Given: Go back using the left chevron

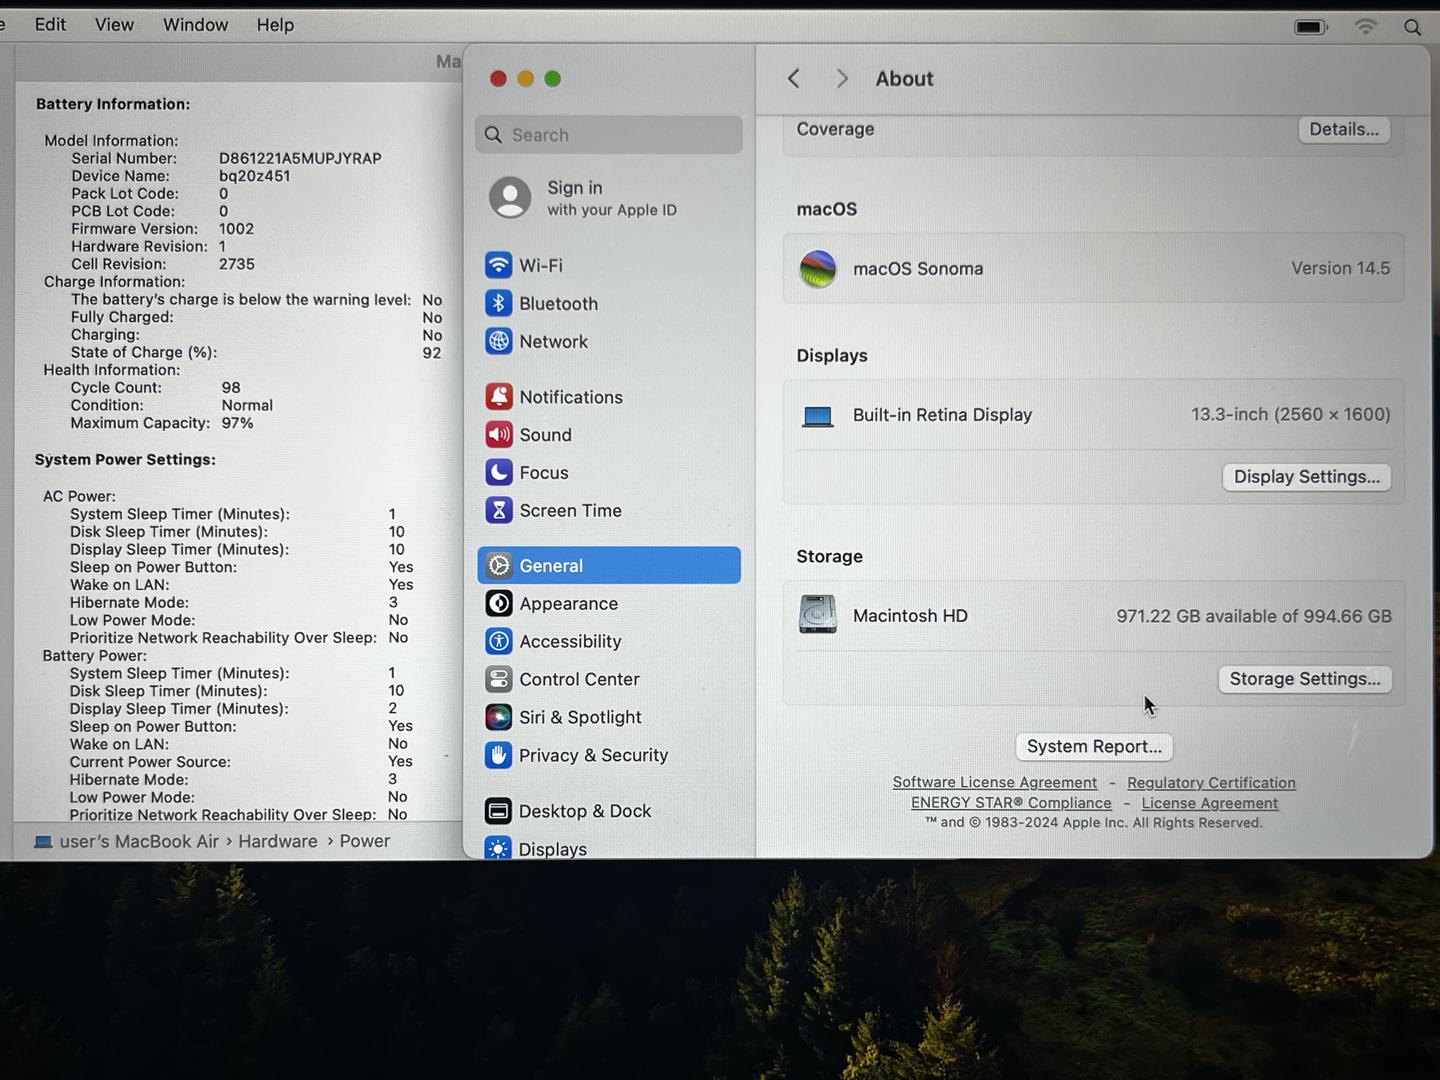Looking at the screenshot, I should (794, 79).
